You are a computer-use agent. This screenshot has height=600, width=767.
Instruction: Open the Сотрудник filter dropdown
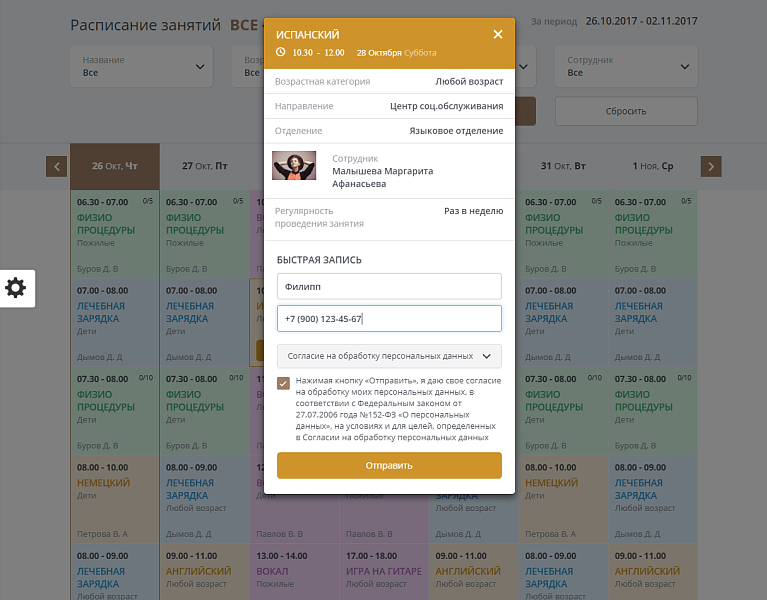tap(625, 67)
